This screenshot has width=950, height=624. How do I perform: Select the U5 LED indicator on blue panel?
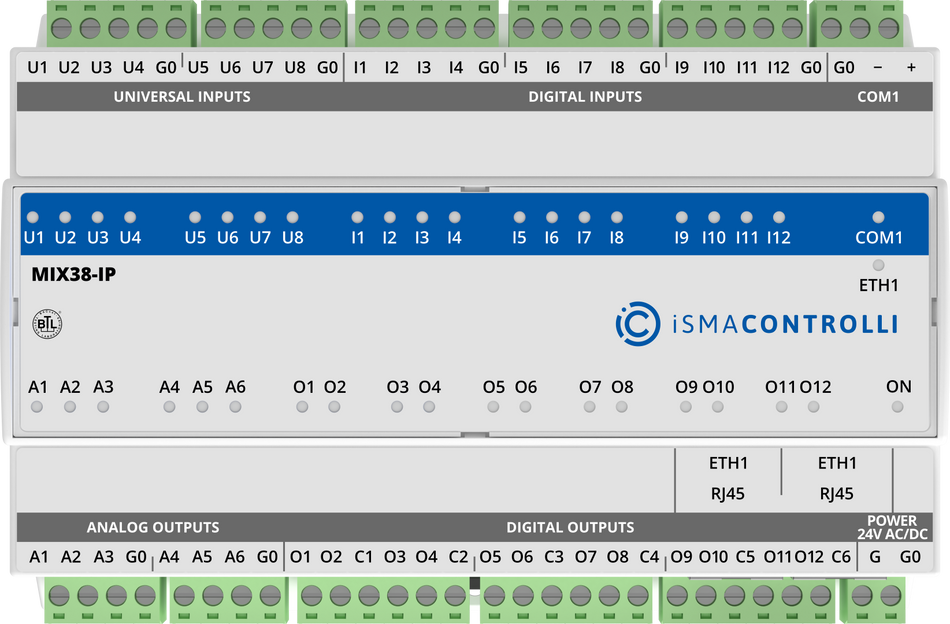pyautogui.click(x=195, y=217)
